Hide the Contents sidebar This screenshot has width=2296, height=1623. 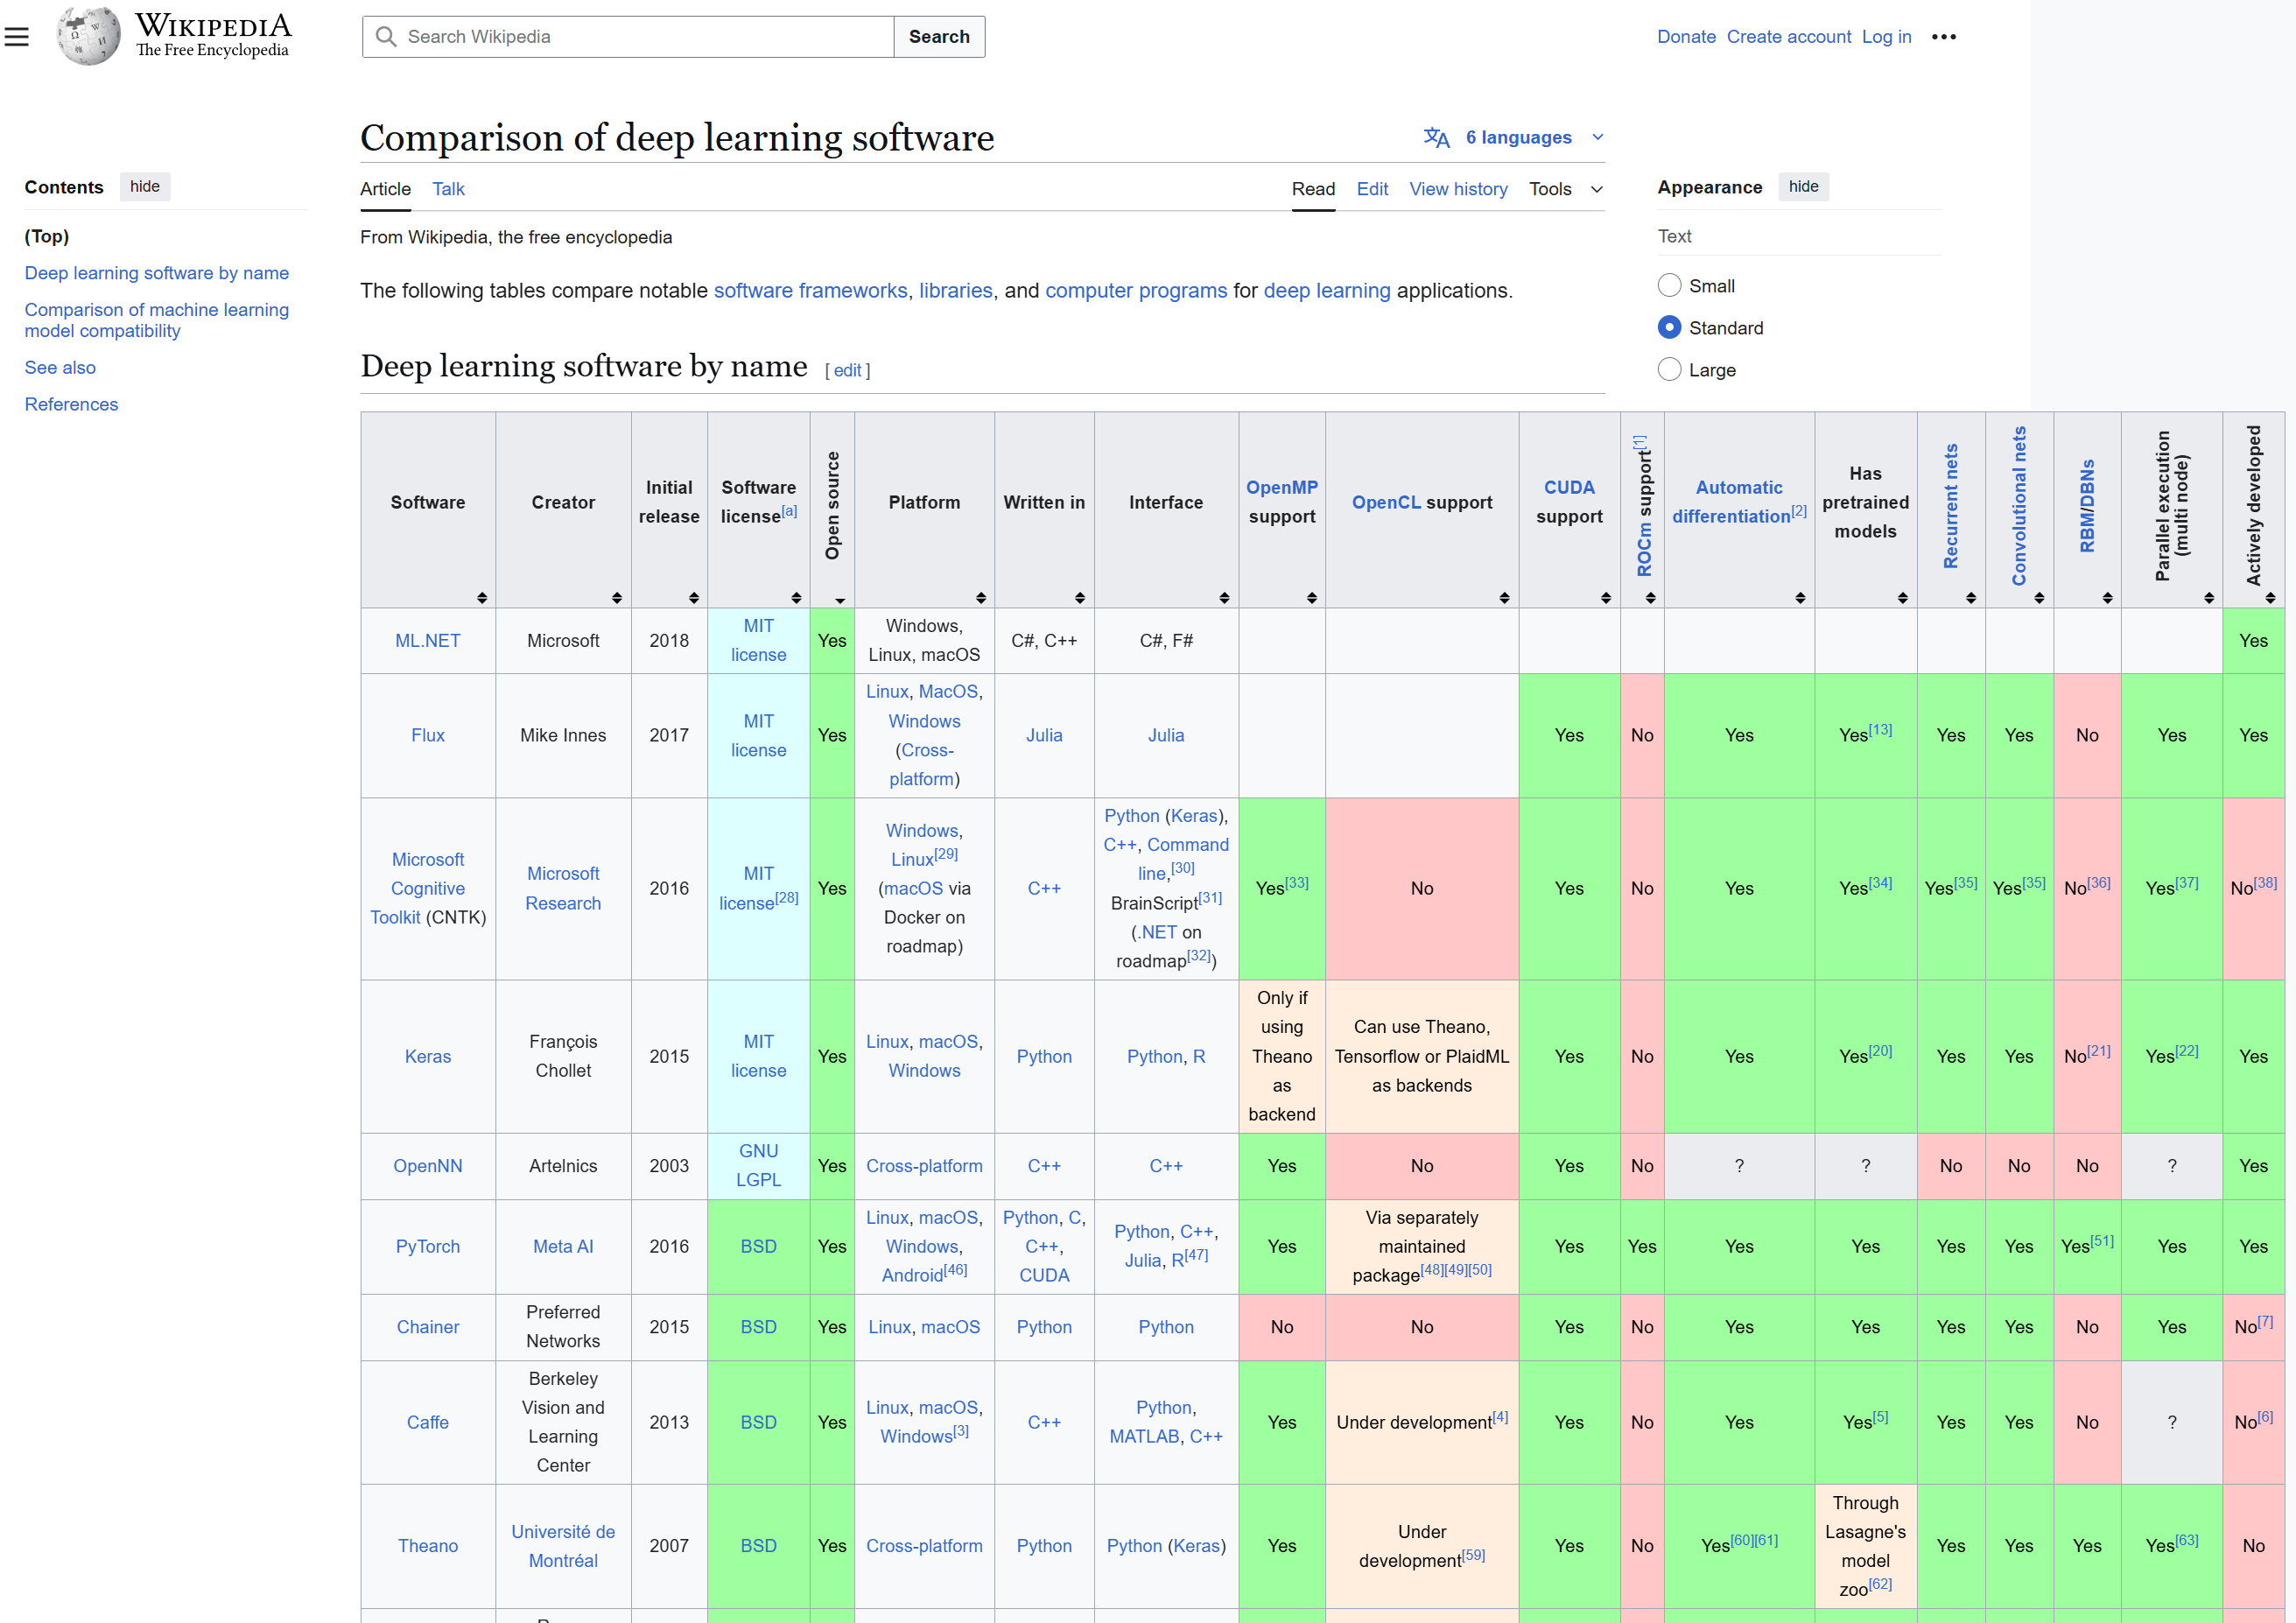tap(145, 187)
